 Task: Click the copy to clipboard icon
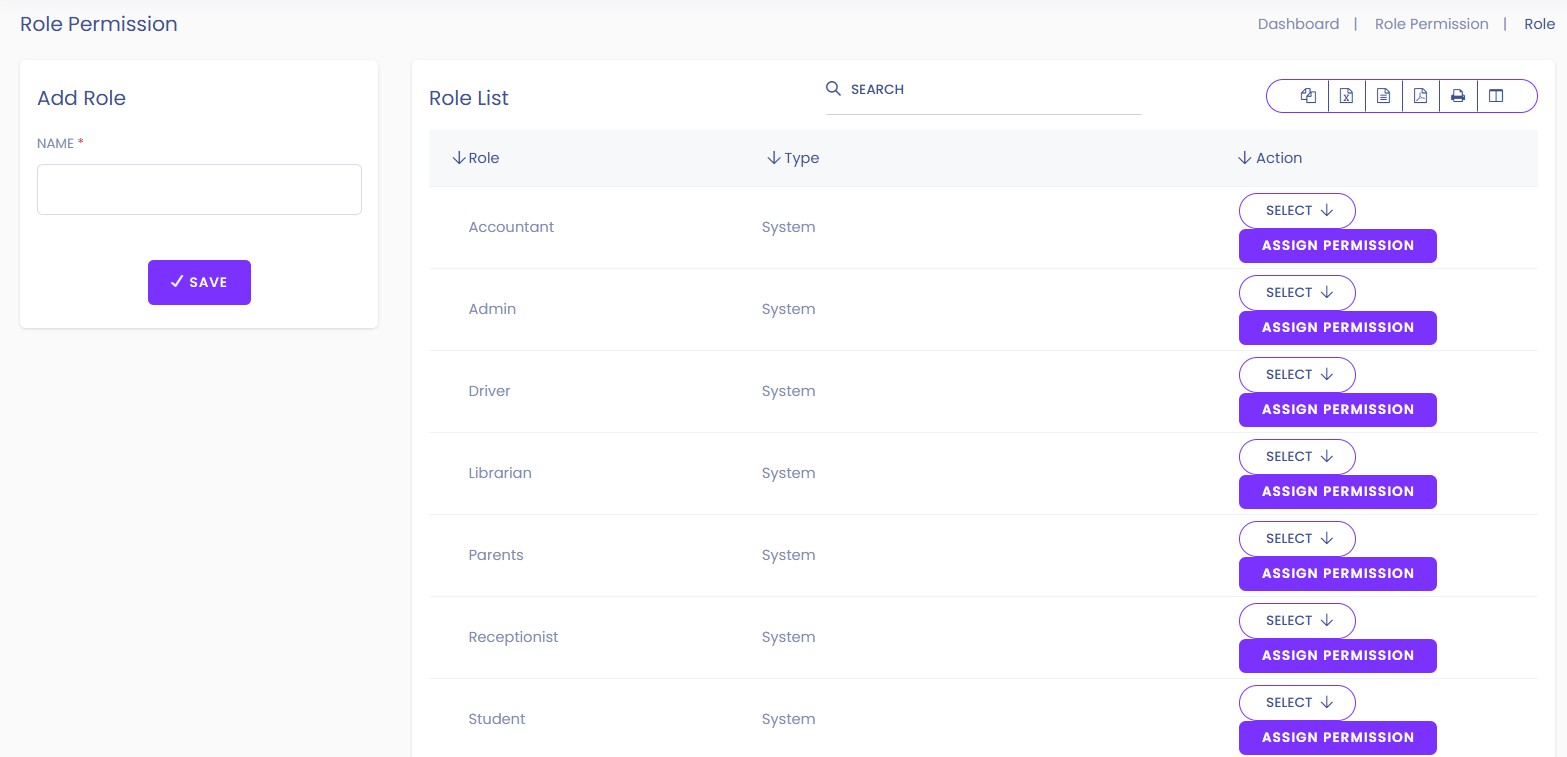1308,96
